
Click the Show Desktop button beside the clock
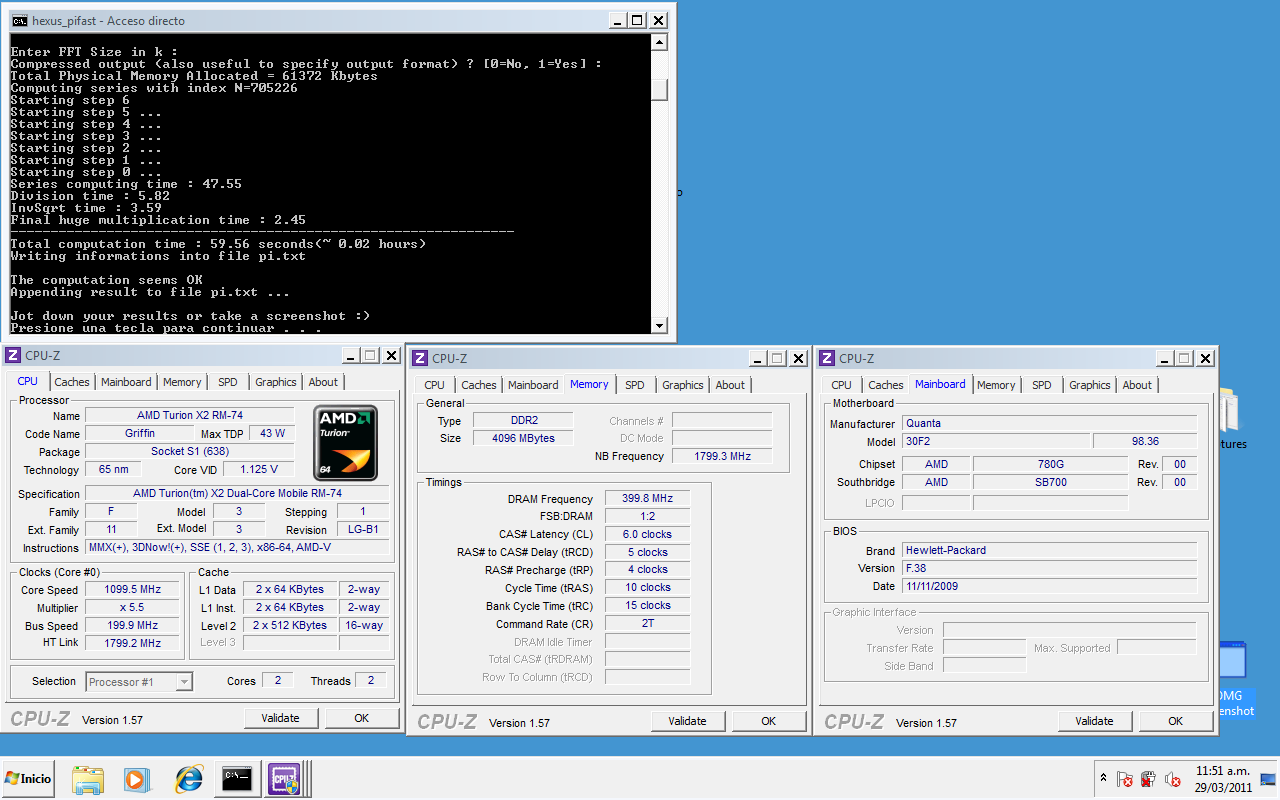pyautogui.click(x=1268, y=779)
